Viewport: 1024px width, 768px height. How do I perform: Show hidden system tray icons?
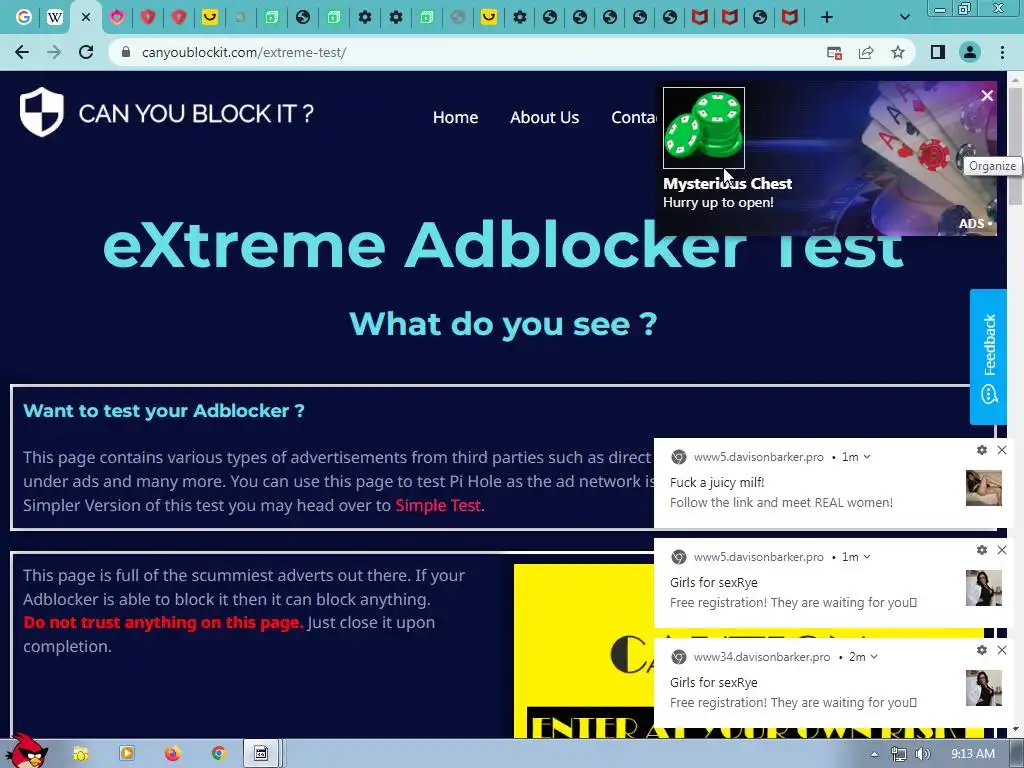pos(874,754)
